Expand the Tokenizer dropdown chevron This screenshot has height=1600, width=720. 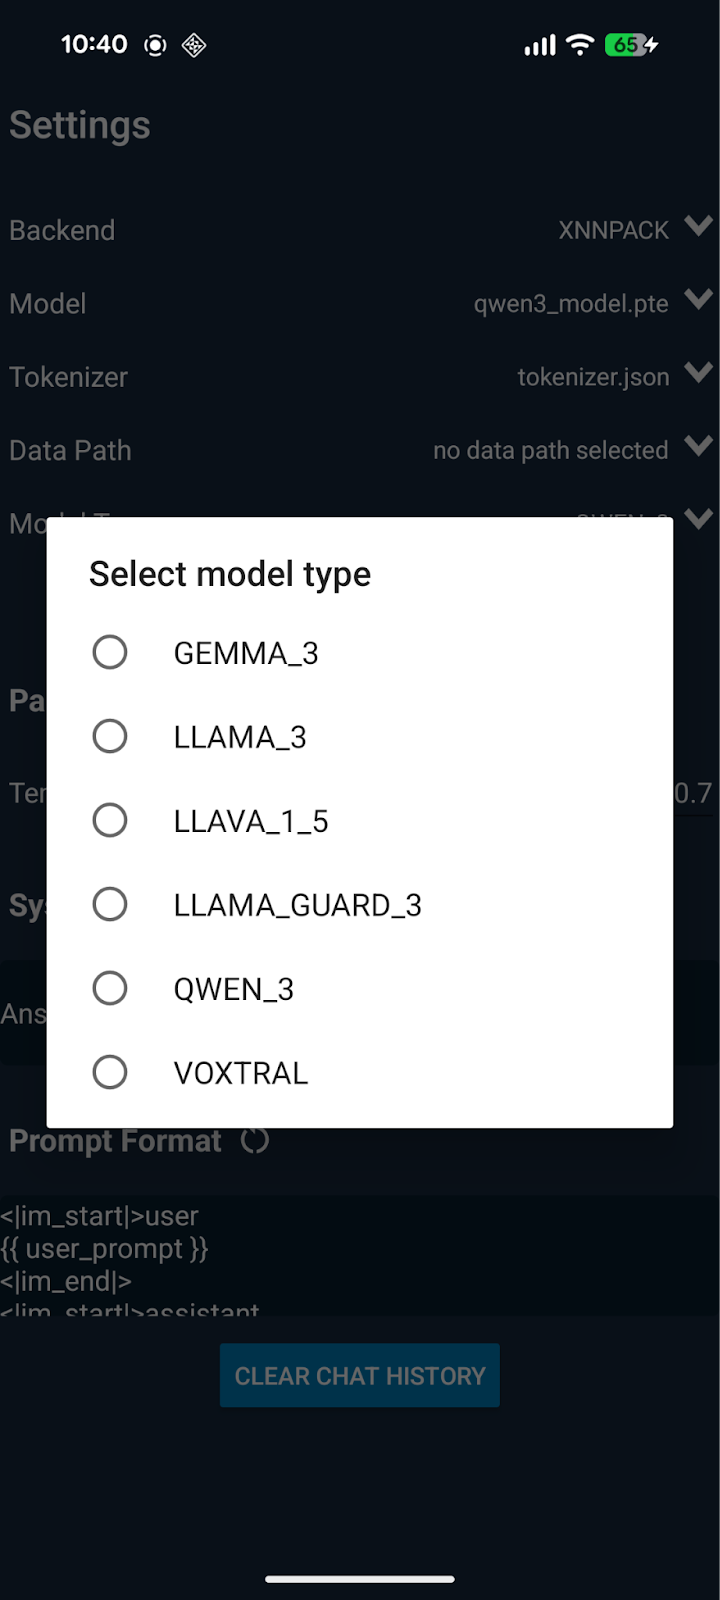[x=699, y=373]
